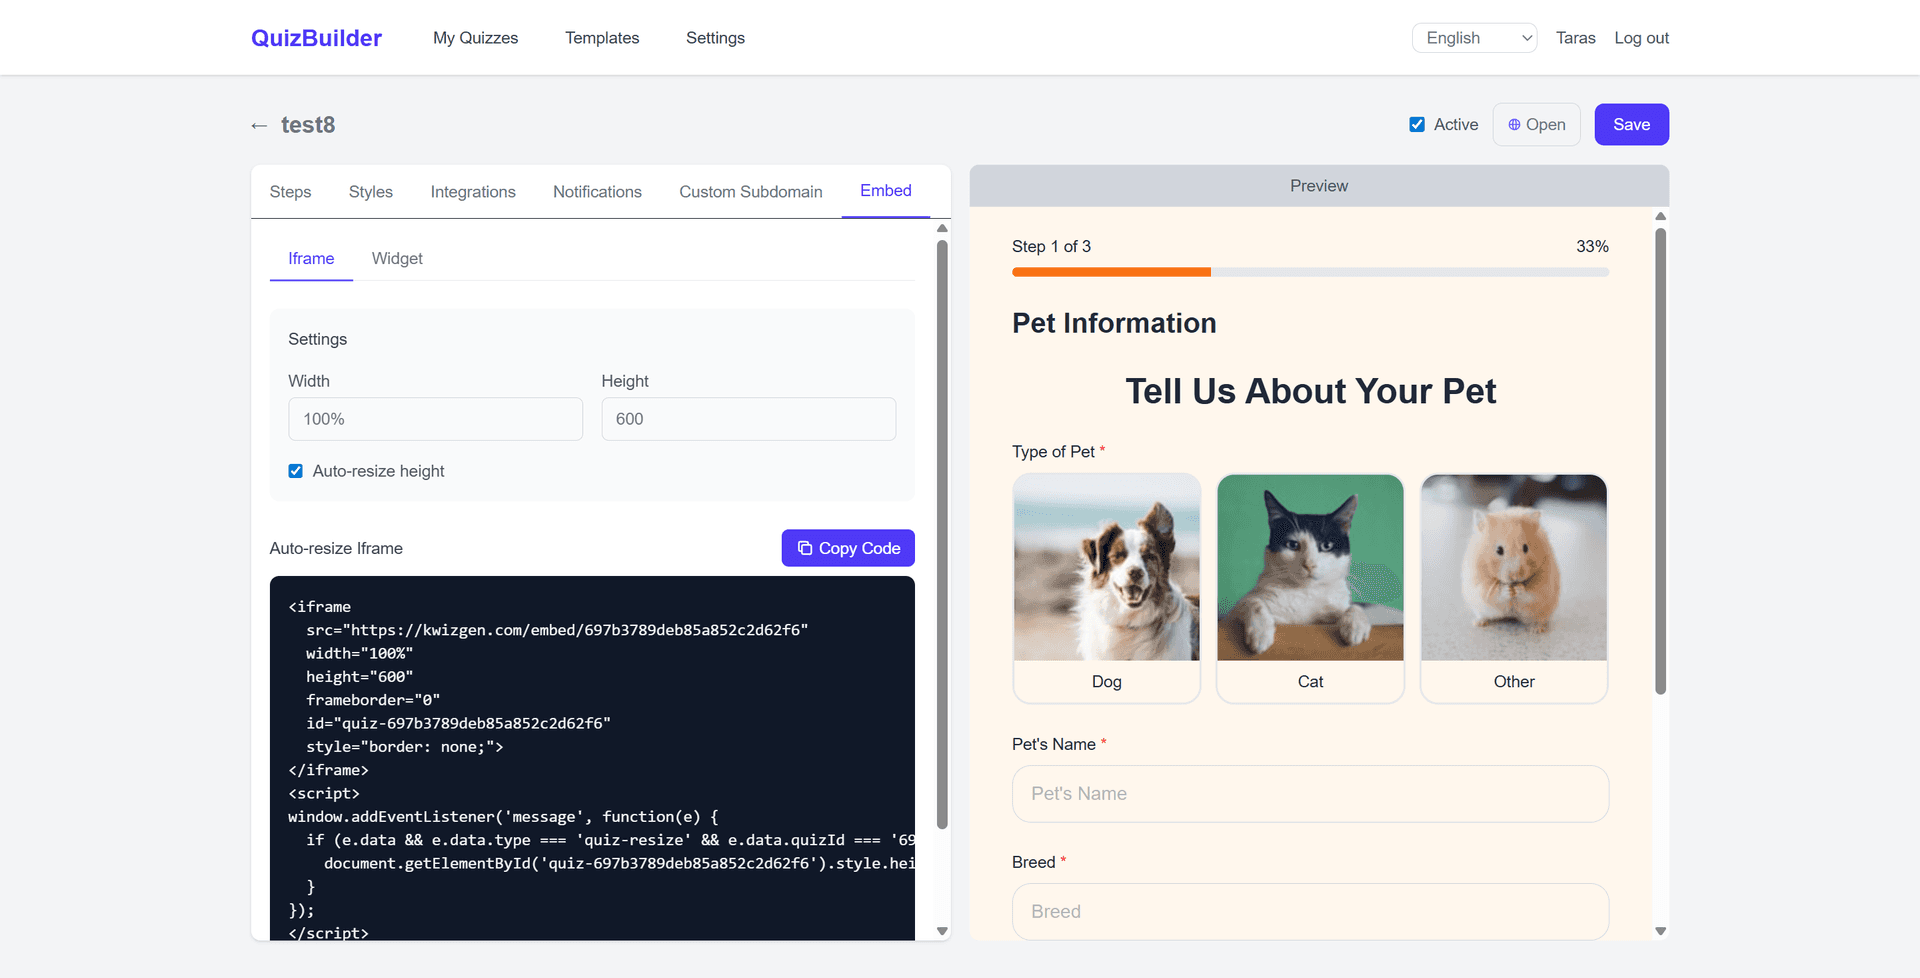The height and width of the screenshot is (978, 1920).
Task: Click the copy icon inside Copy Code button
Action: tap(805, 547)
